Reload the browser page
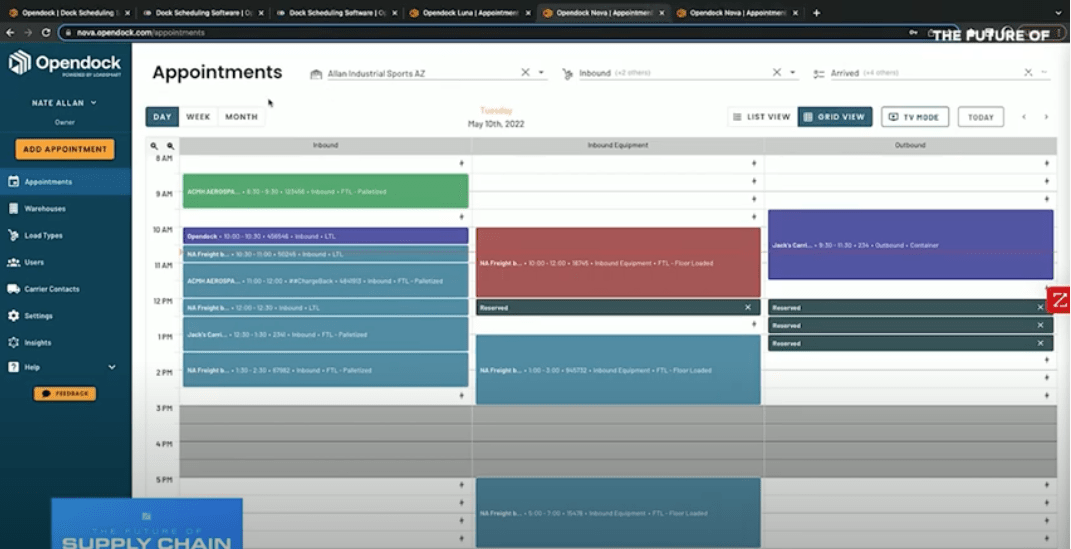The height and width of the screenshot is (549, 1071). [46, 32]
